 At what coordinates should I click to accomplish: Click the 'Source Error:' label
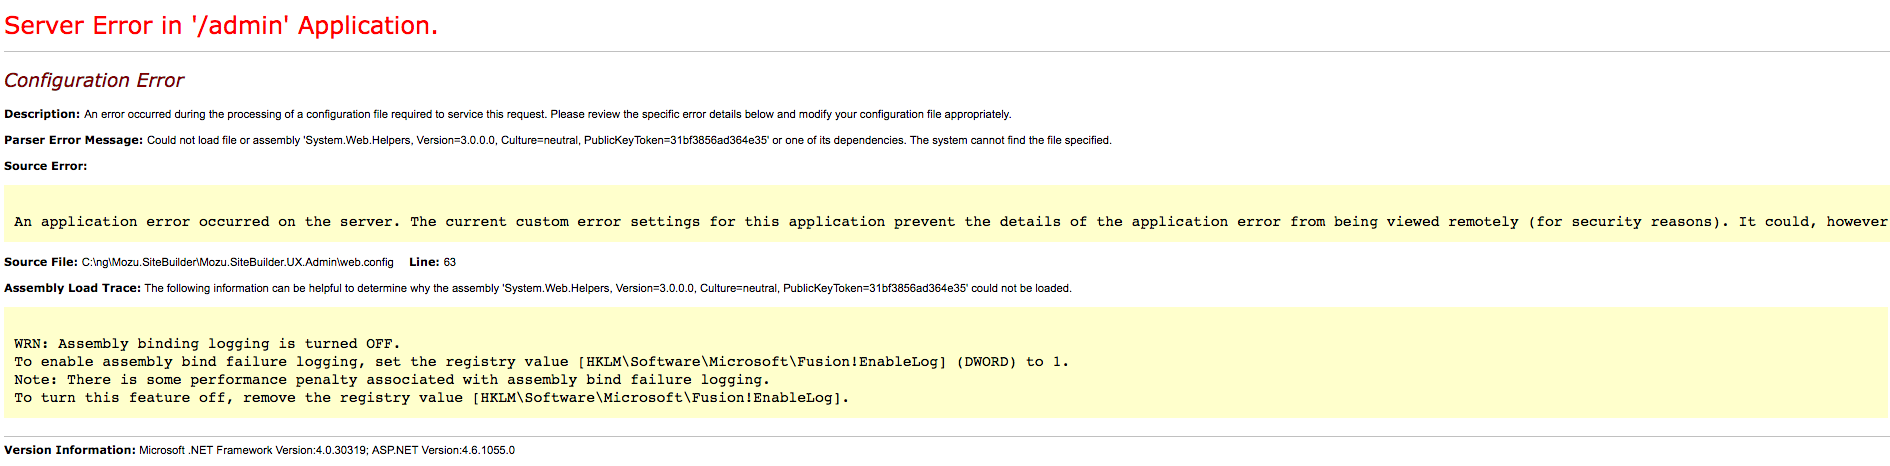coord(46,166)
